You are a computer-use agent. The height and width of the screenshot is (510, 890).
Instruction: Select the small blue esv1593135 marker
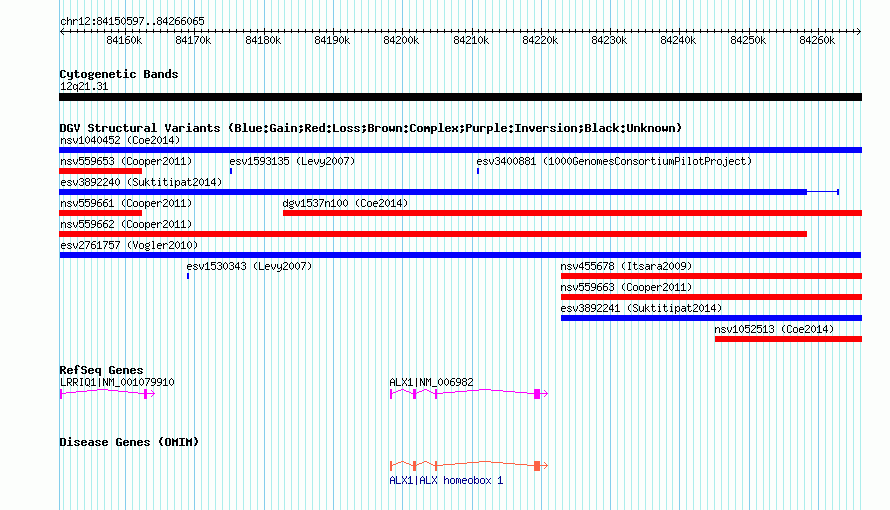click(x=231, y=171)
